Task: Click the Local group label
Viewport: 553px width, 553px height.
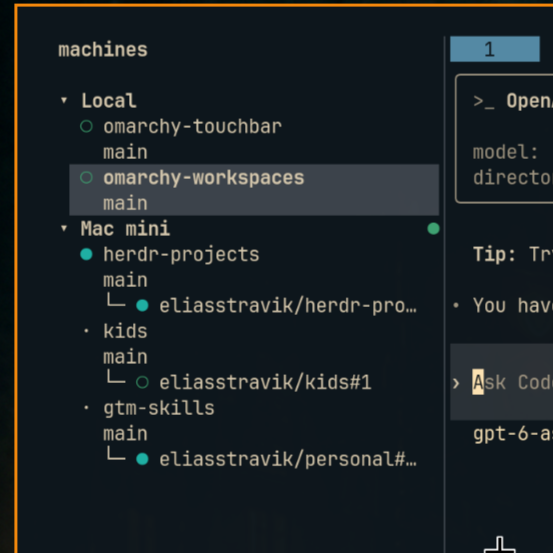Action: click(109, 101)
